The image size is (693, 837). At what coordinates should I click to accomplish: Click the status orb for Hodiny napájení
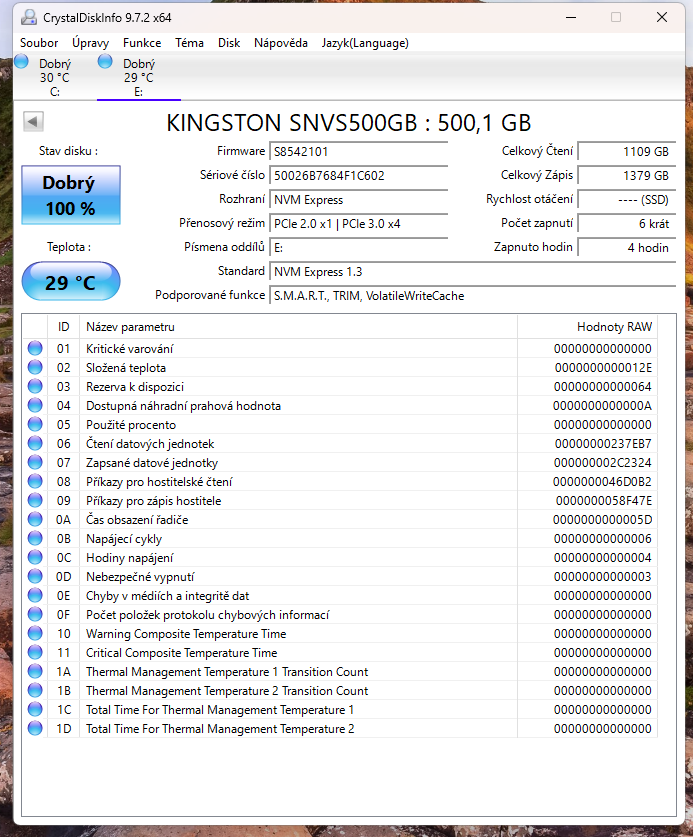(35, 558)
